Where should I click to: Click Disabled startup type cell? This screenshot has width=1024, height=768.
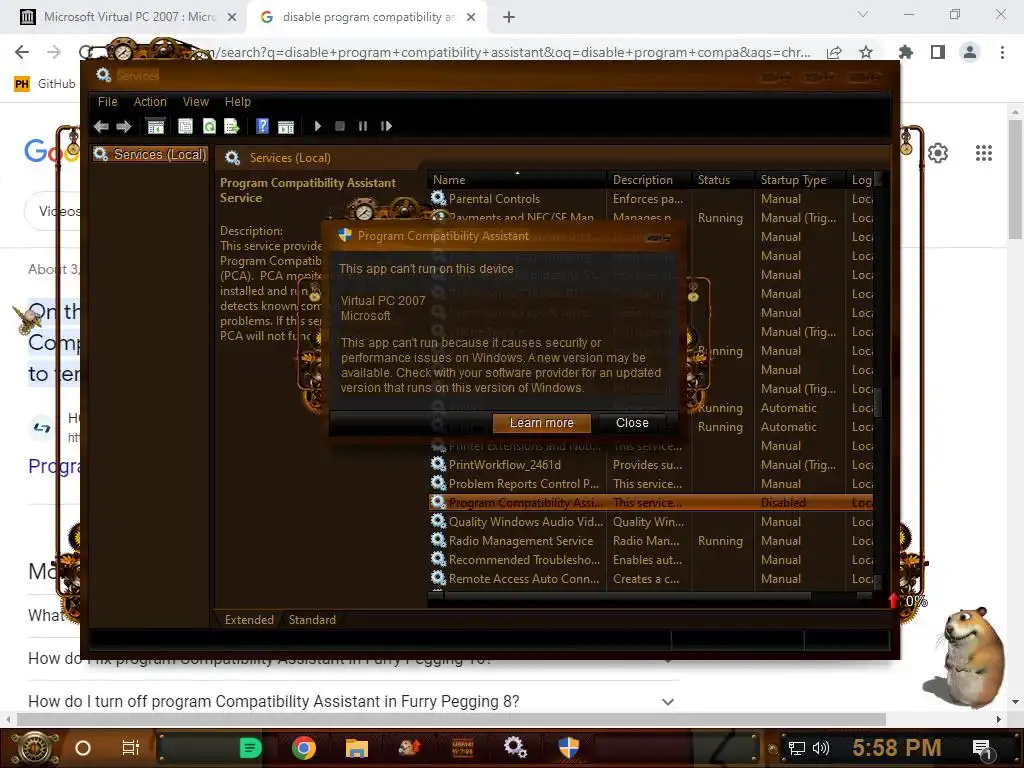(783, 503)
